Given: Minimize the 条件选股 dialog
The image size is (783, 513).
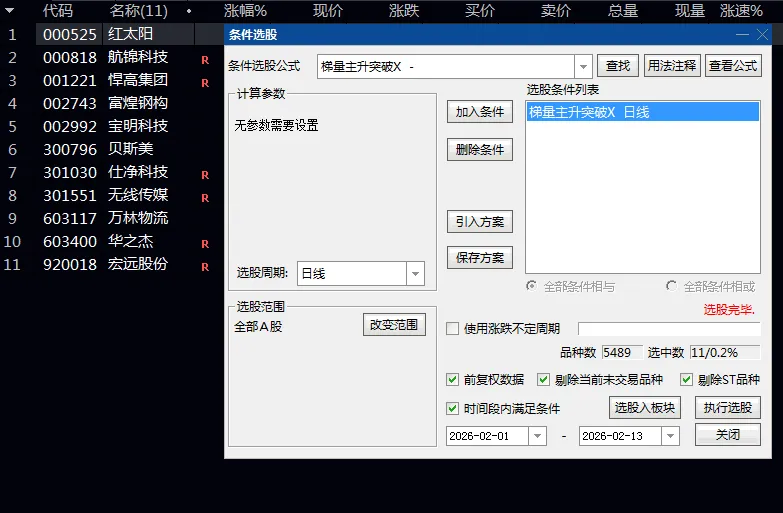Looking at the screenshot, I should pyautogui.click(x=743, y=34).
